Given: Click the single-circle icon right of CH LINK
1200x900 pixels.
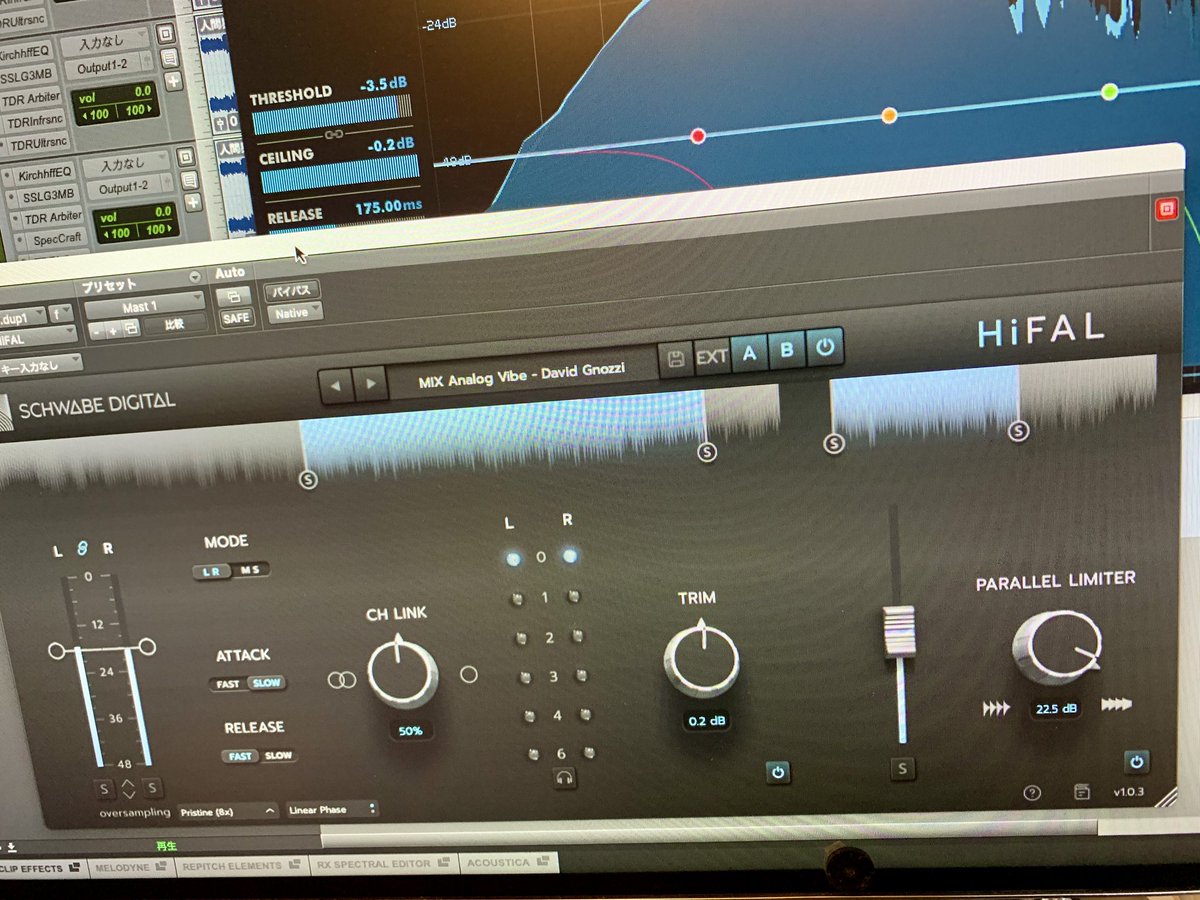Looking at the screenshot, I should point(469,675).
